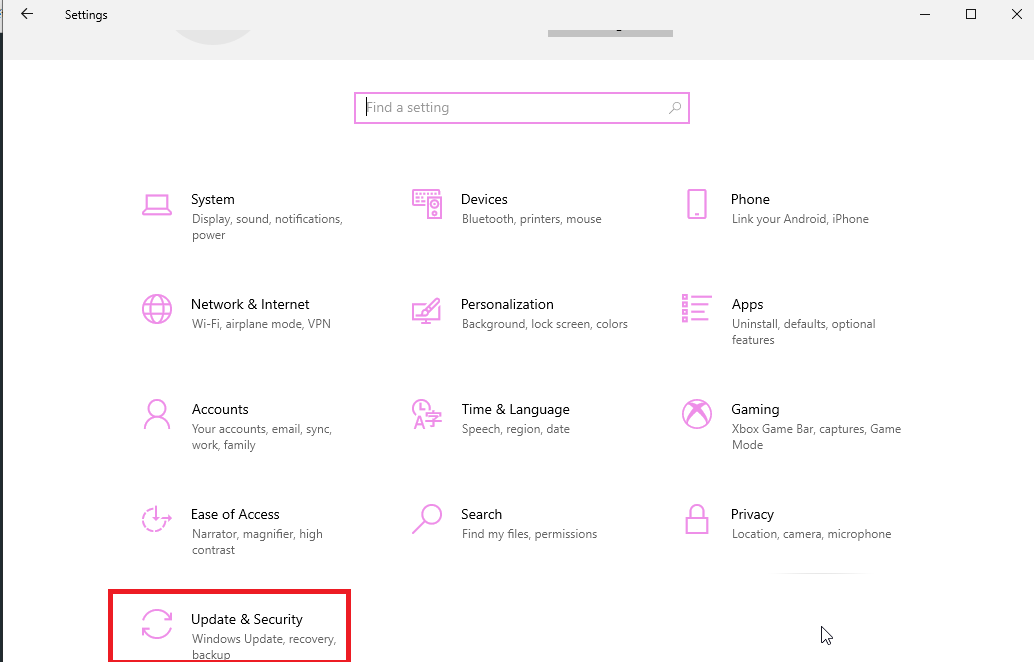
Task: Open the Time & Language icon
Action: click(x=427, y=414)
